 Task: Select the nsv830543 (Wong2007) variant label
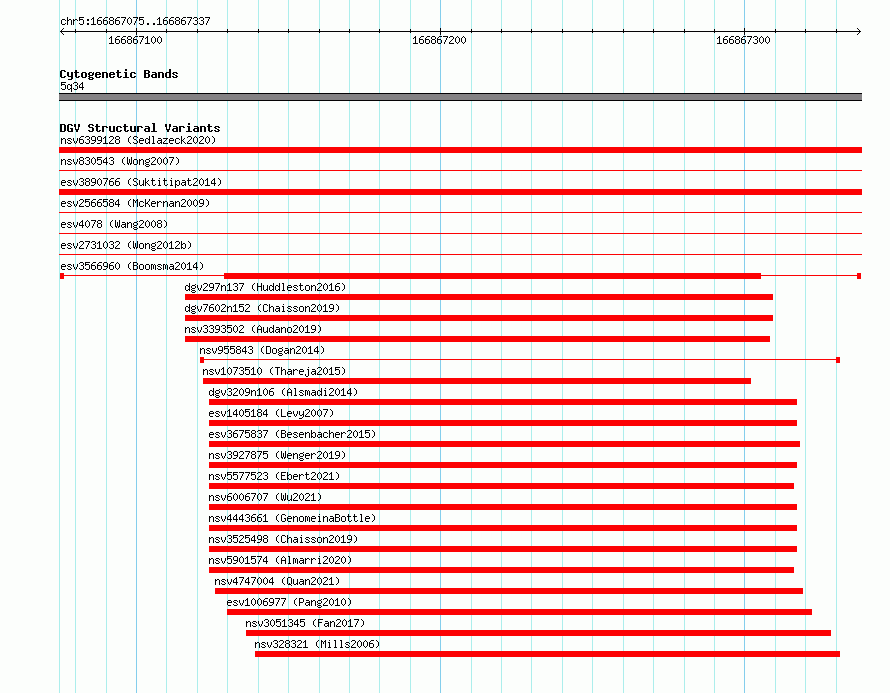click(120, 161)
